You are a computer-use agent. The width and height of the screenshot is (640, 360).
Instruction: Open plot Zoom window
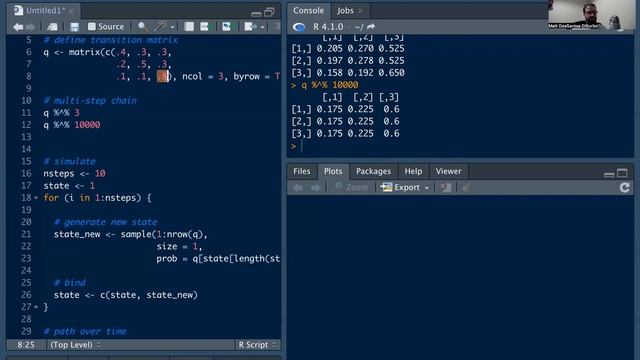(351, 187)
